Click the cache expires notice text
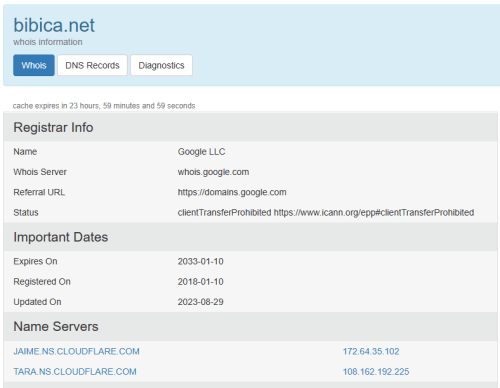Screen dimensions: 500x388 pyautogui.click(x=104, y=106)
